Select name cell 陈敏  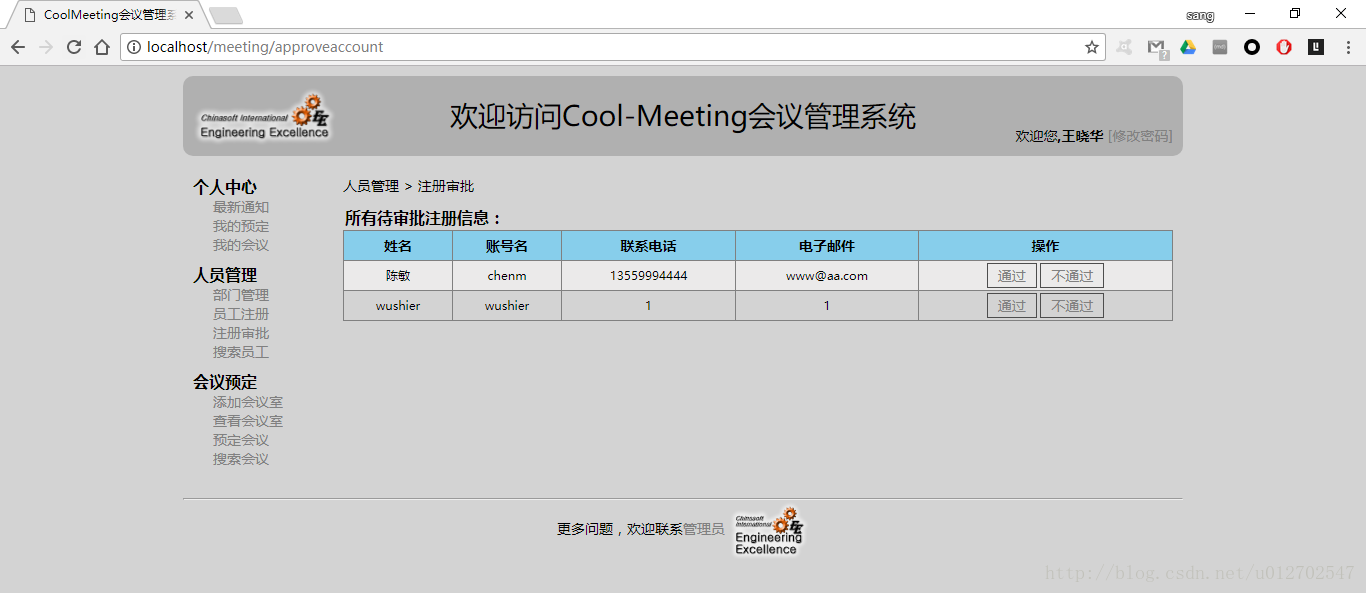click(x=398, y=276)
